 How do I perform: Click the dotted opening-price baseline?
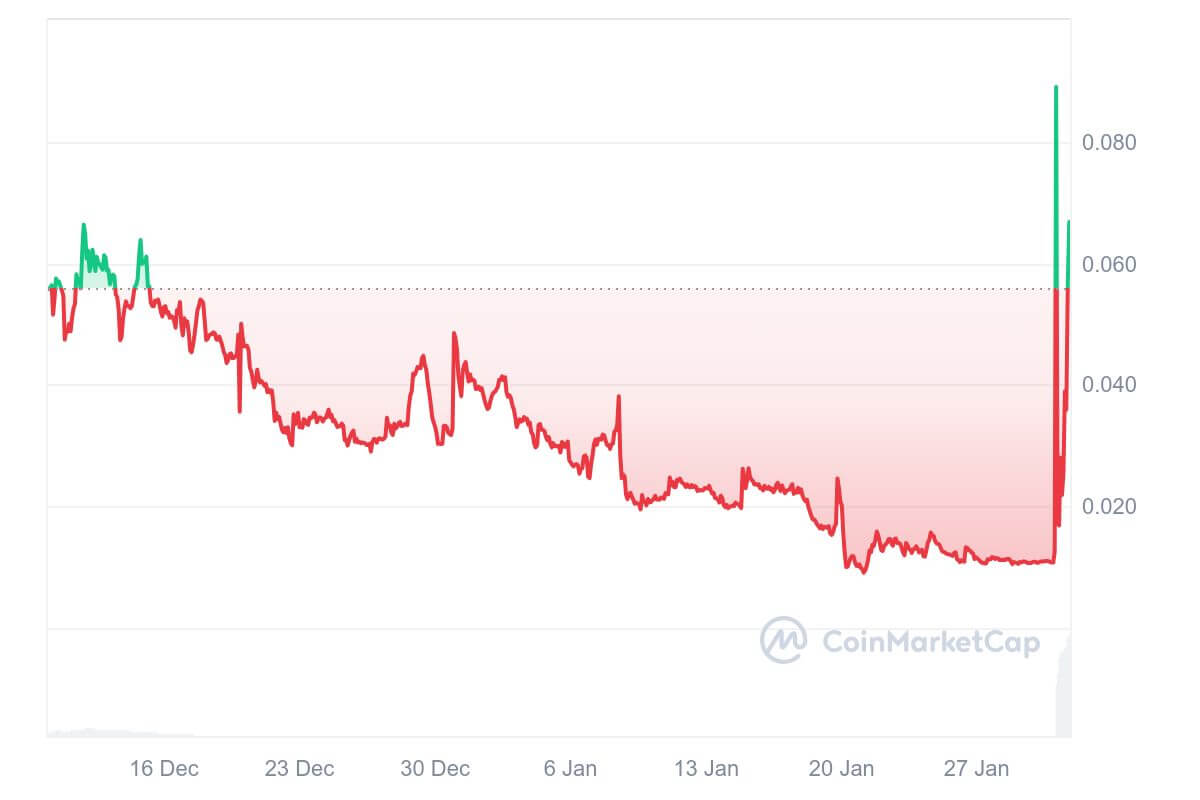click(600, 288)
